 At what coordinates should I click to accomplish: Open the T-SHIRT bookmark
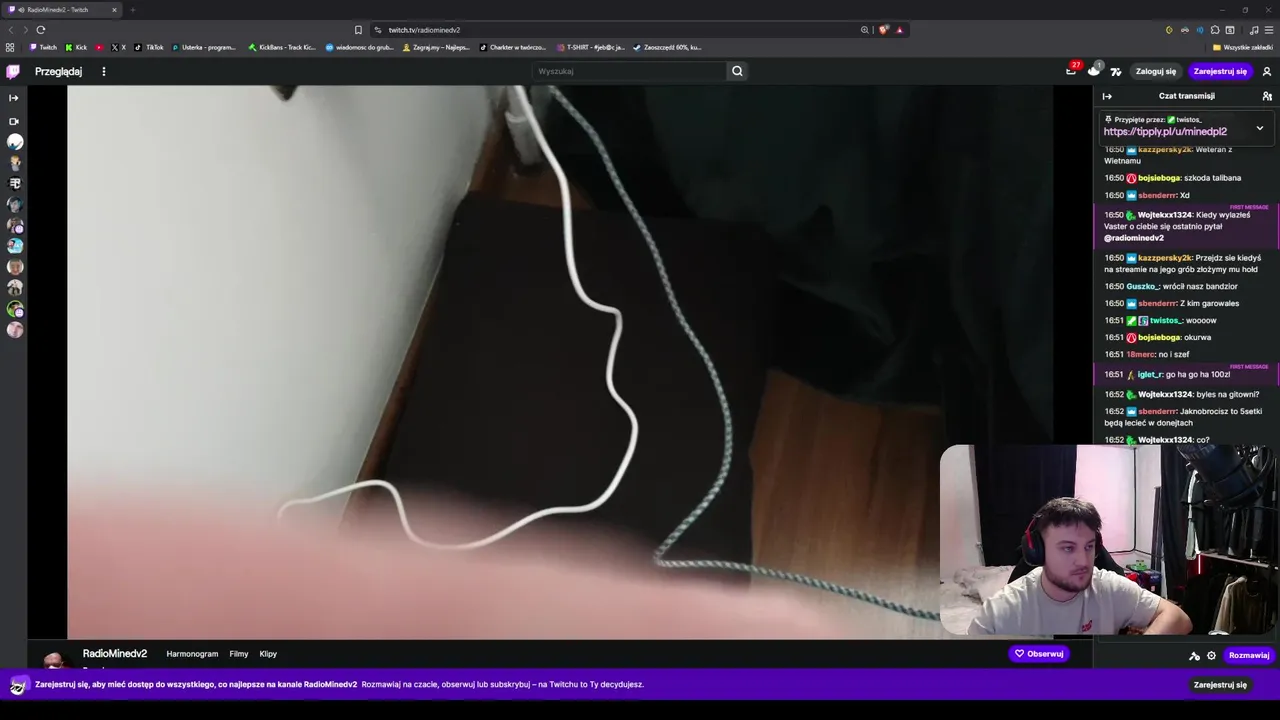click(x=590, y=47)
